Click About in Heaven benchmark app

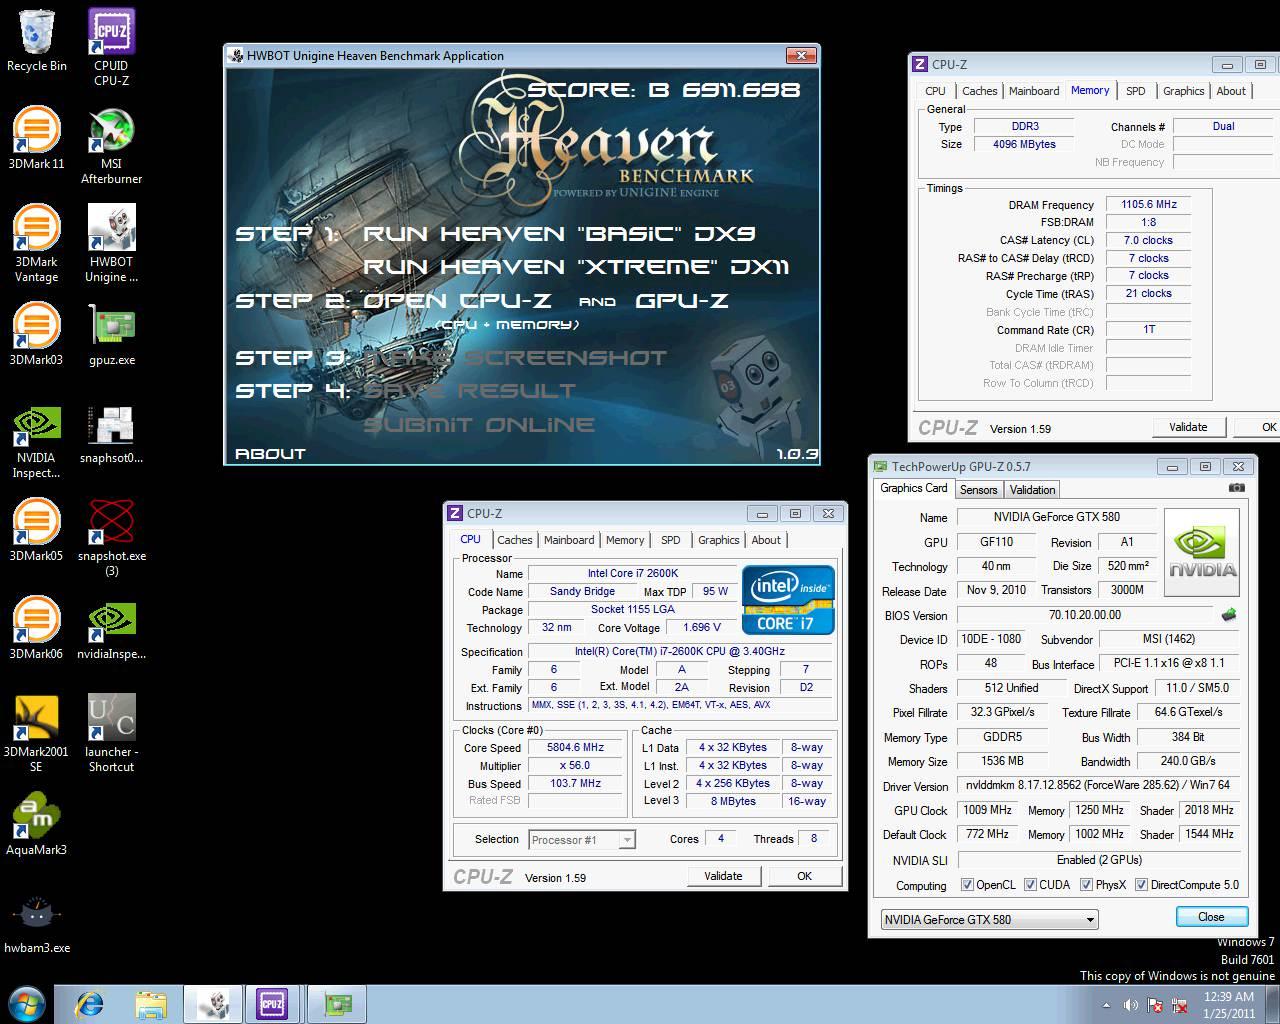pos(270,454)
